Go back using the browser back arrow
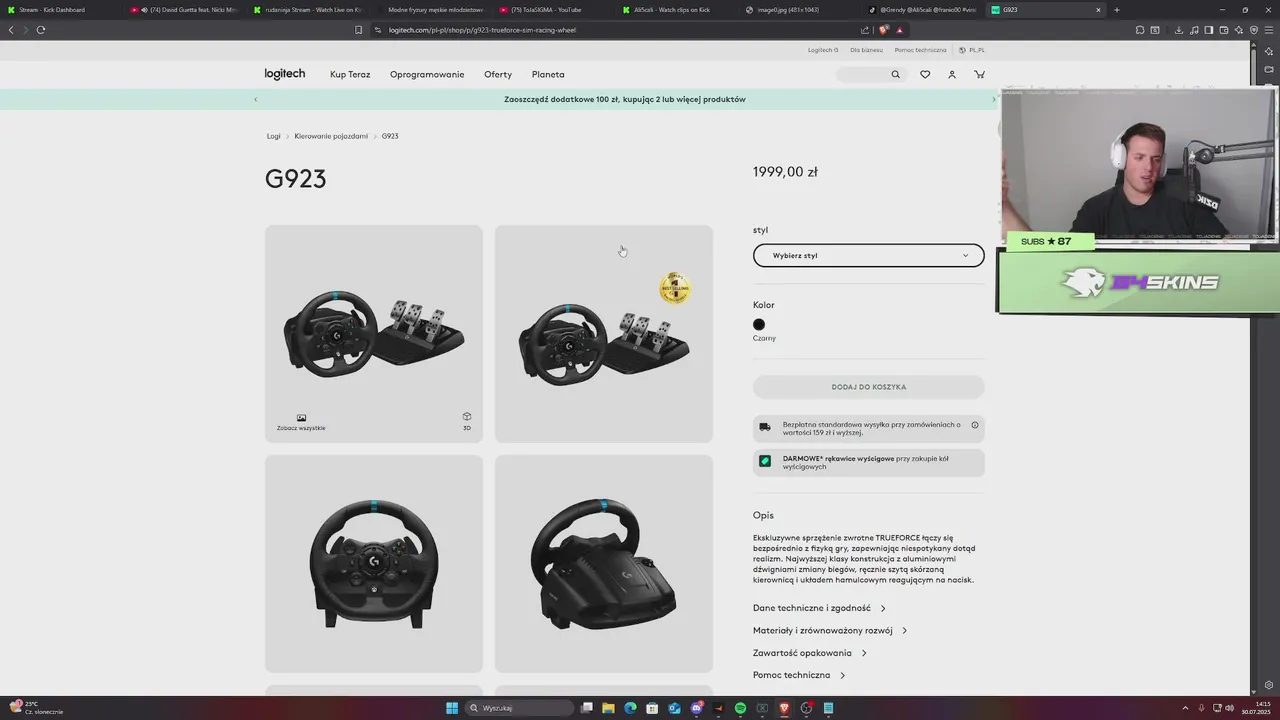The image size is (1280, 720). click(x=11, y=30)
